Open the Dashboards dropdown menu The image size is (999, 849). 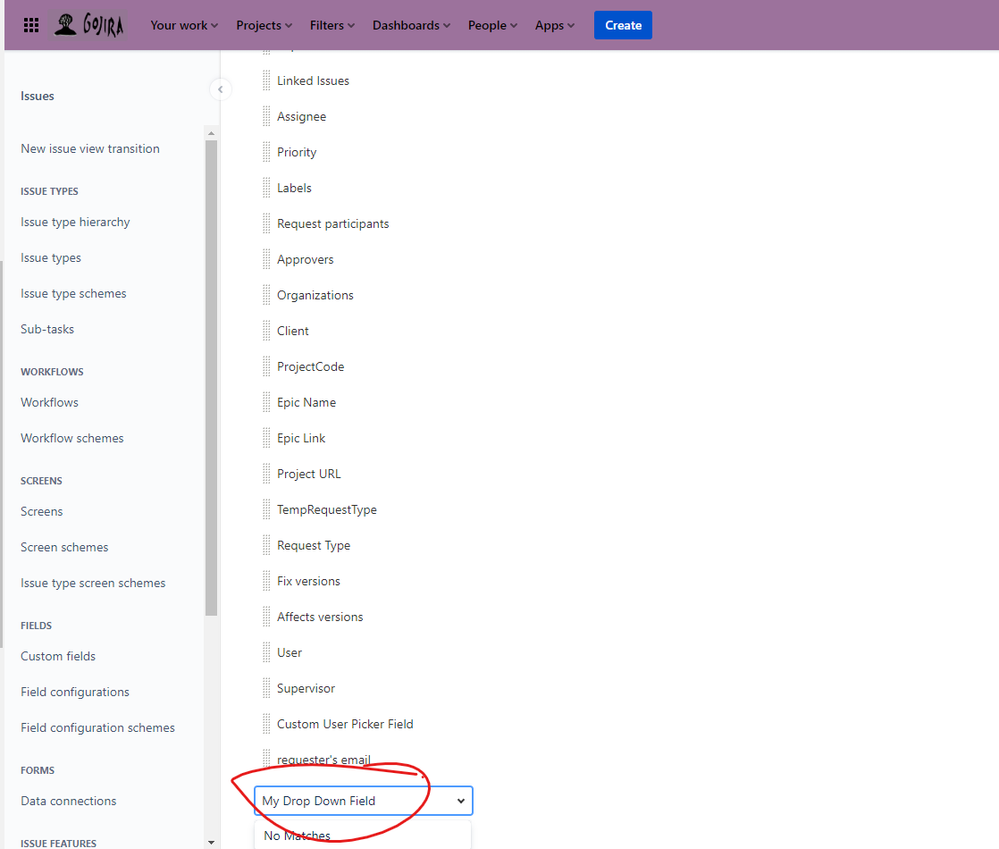click(411, 25)
